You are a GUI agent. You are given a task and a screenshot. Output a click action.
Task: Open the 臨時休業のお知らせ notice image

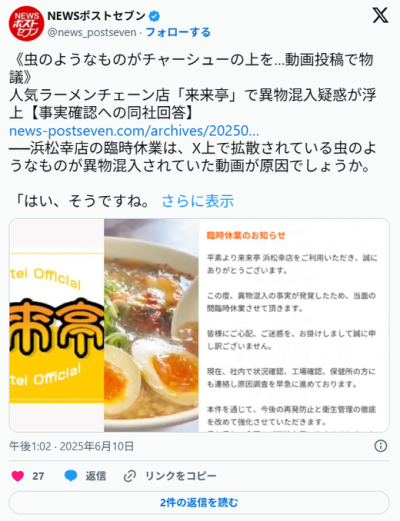pos(294,325)
